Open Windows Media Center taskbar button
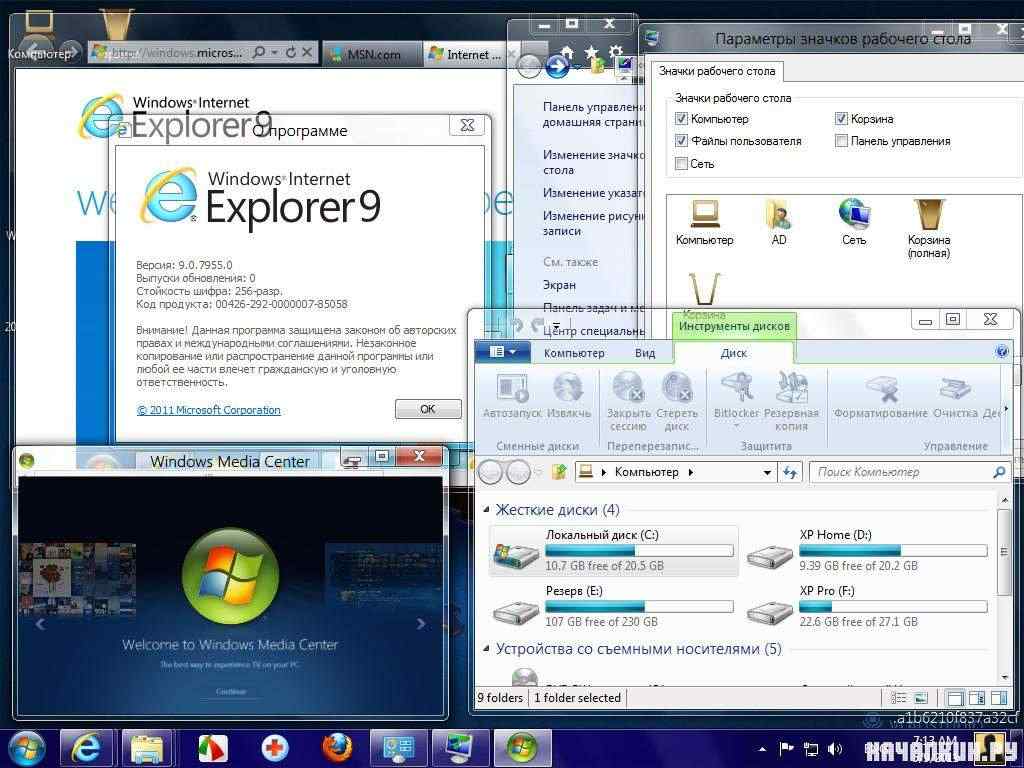Image resolution: width=1024 pixels, height=768 pixels. click(x=522, y=748)
